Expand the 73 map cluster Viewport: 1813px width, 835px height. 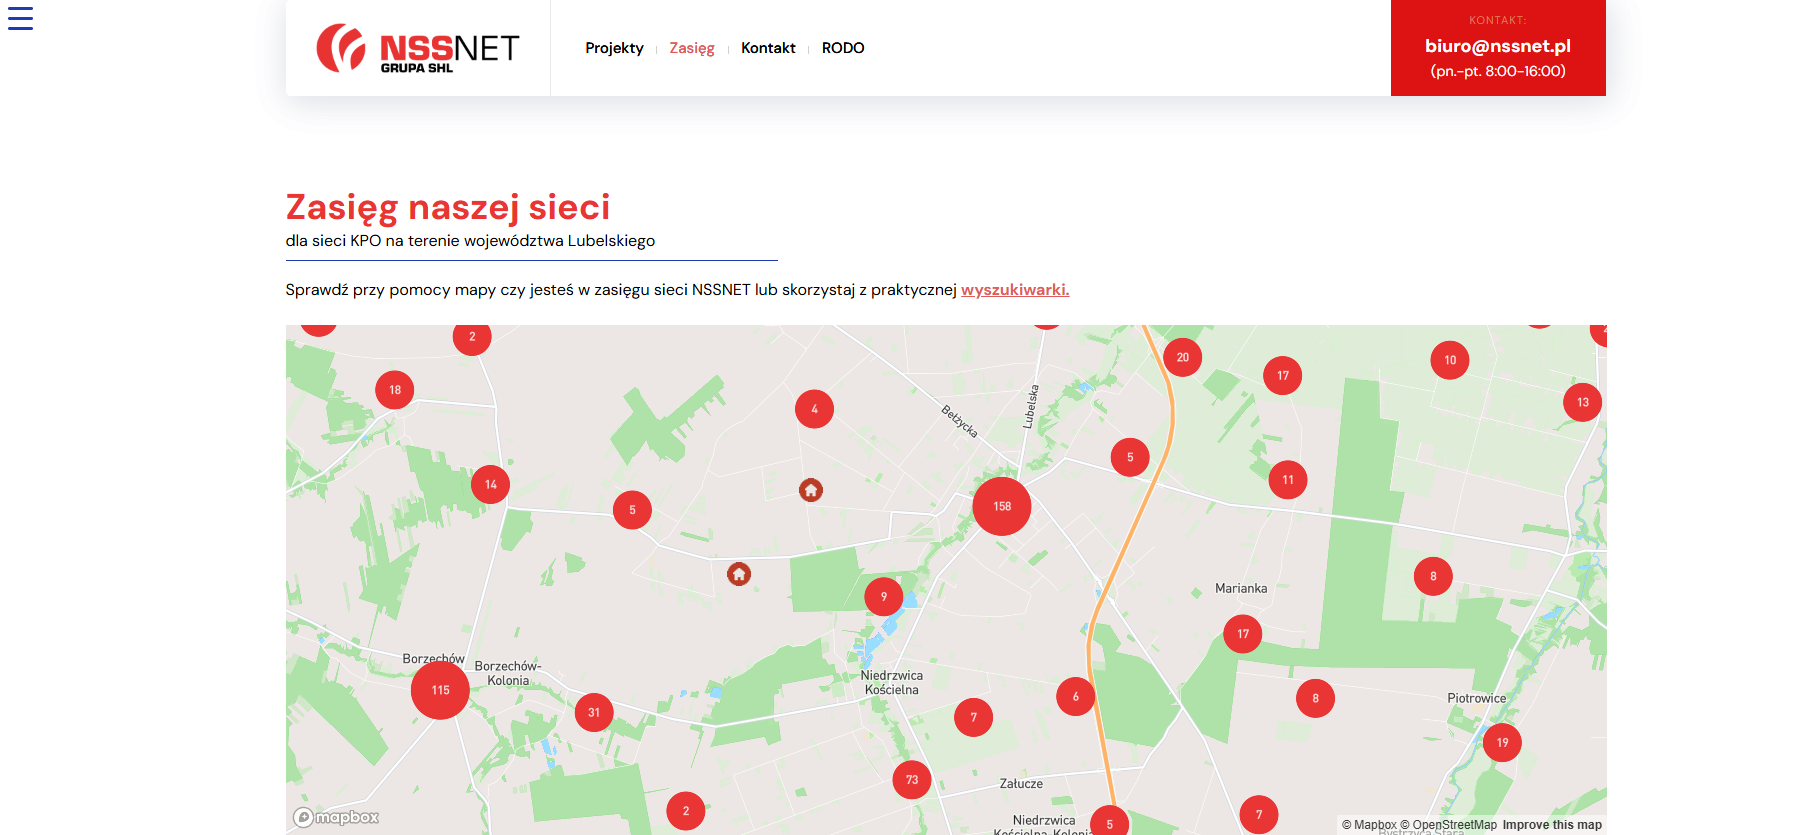coord(912,780)
